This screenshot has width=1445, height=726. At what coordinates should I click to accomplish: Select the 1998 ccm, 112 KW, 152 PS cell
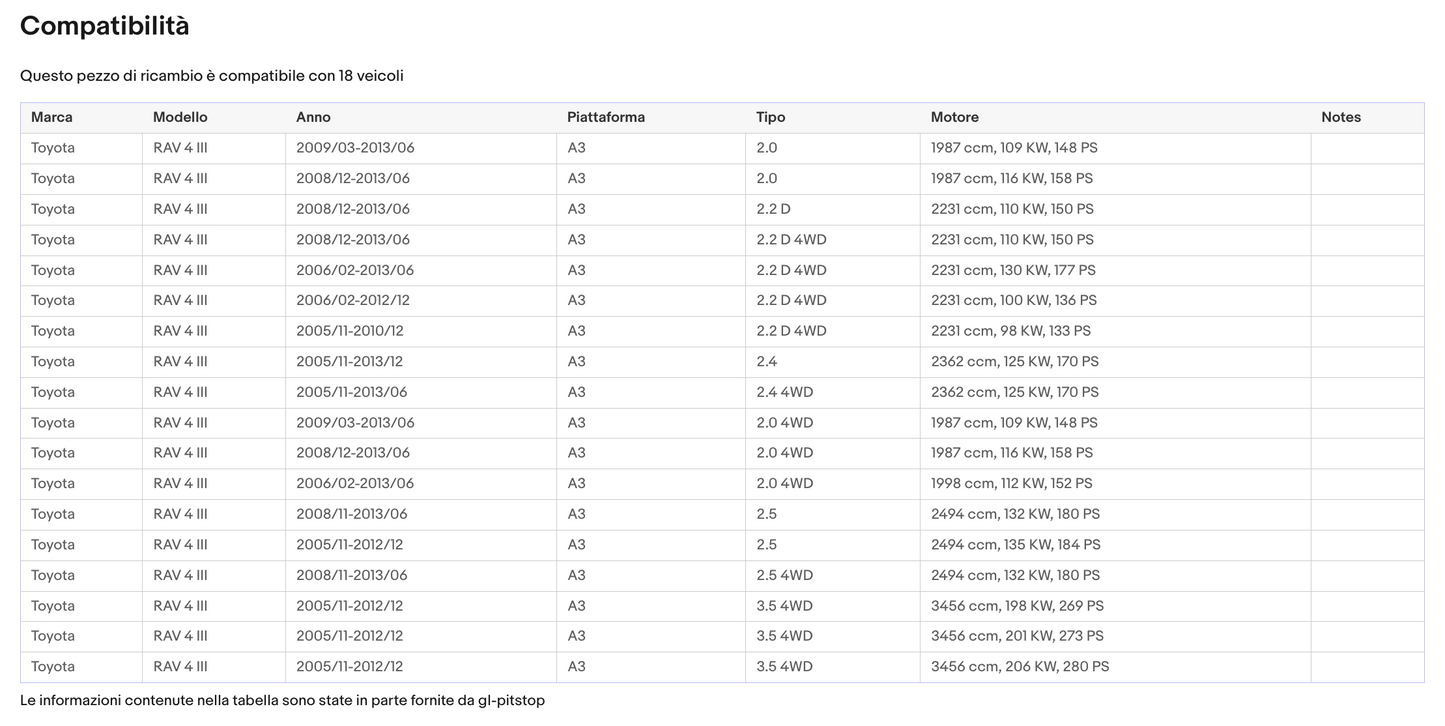[x=1011, y=483]
